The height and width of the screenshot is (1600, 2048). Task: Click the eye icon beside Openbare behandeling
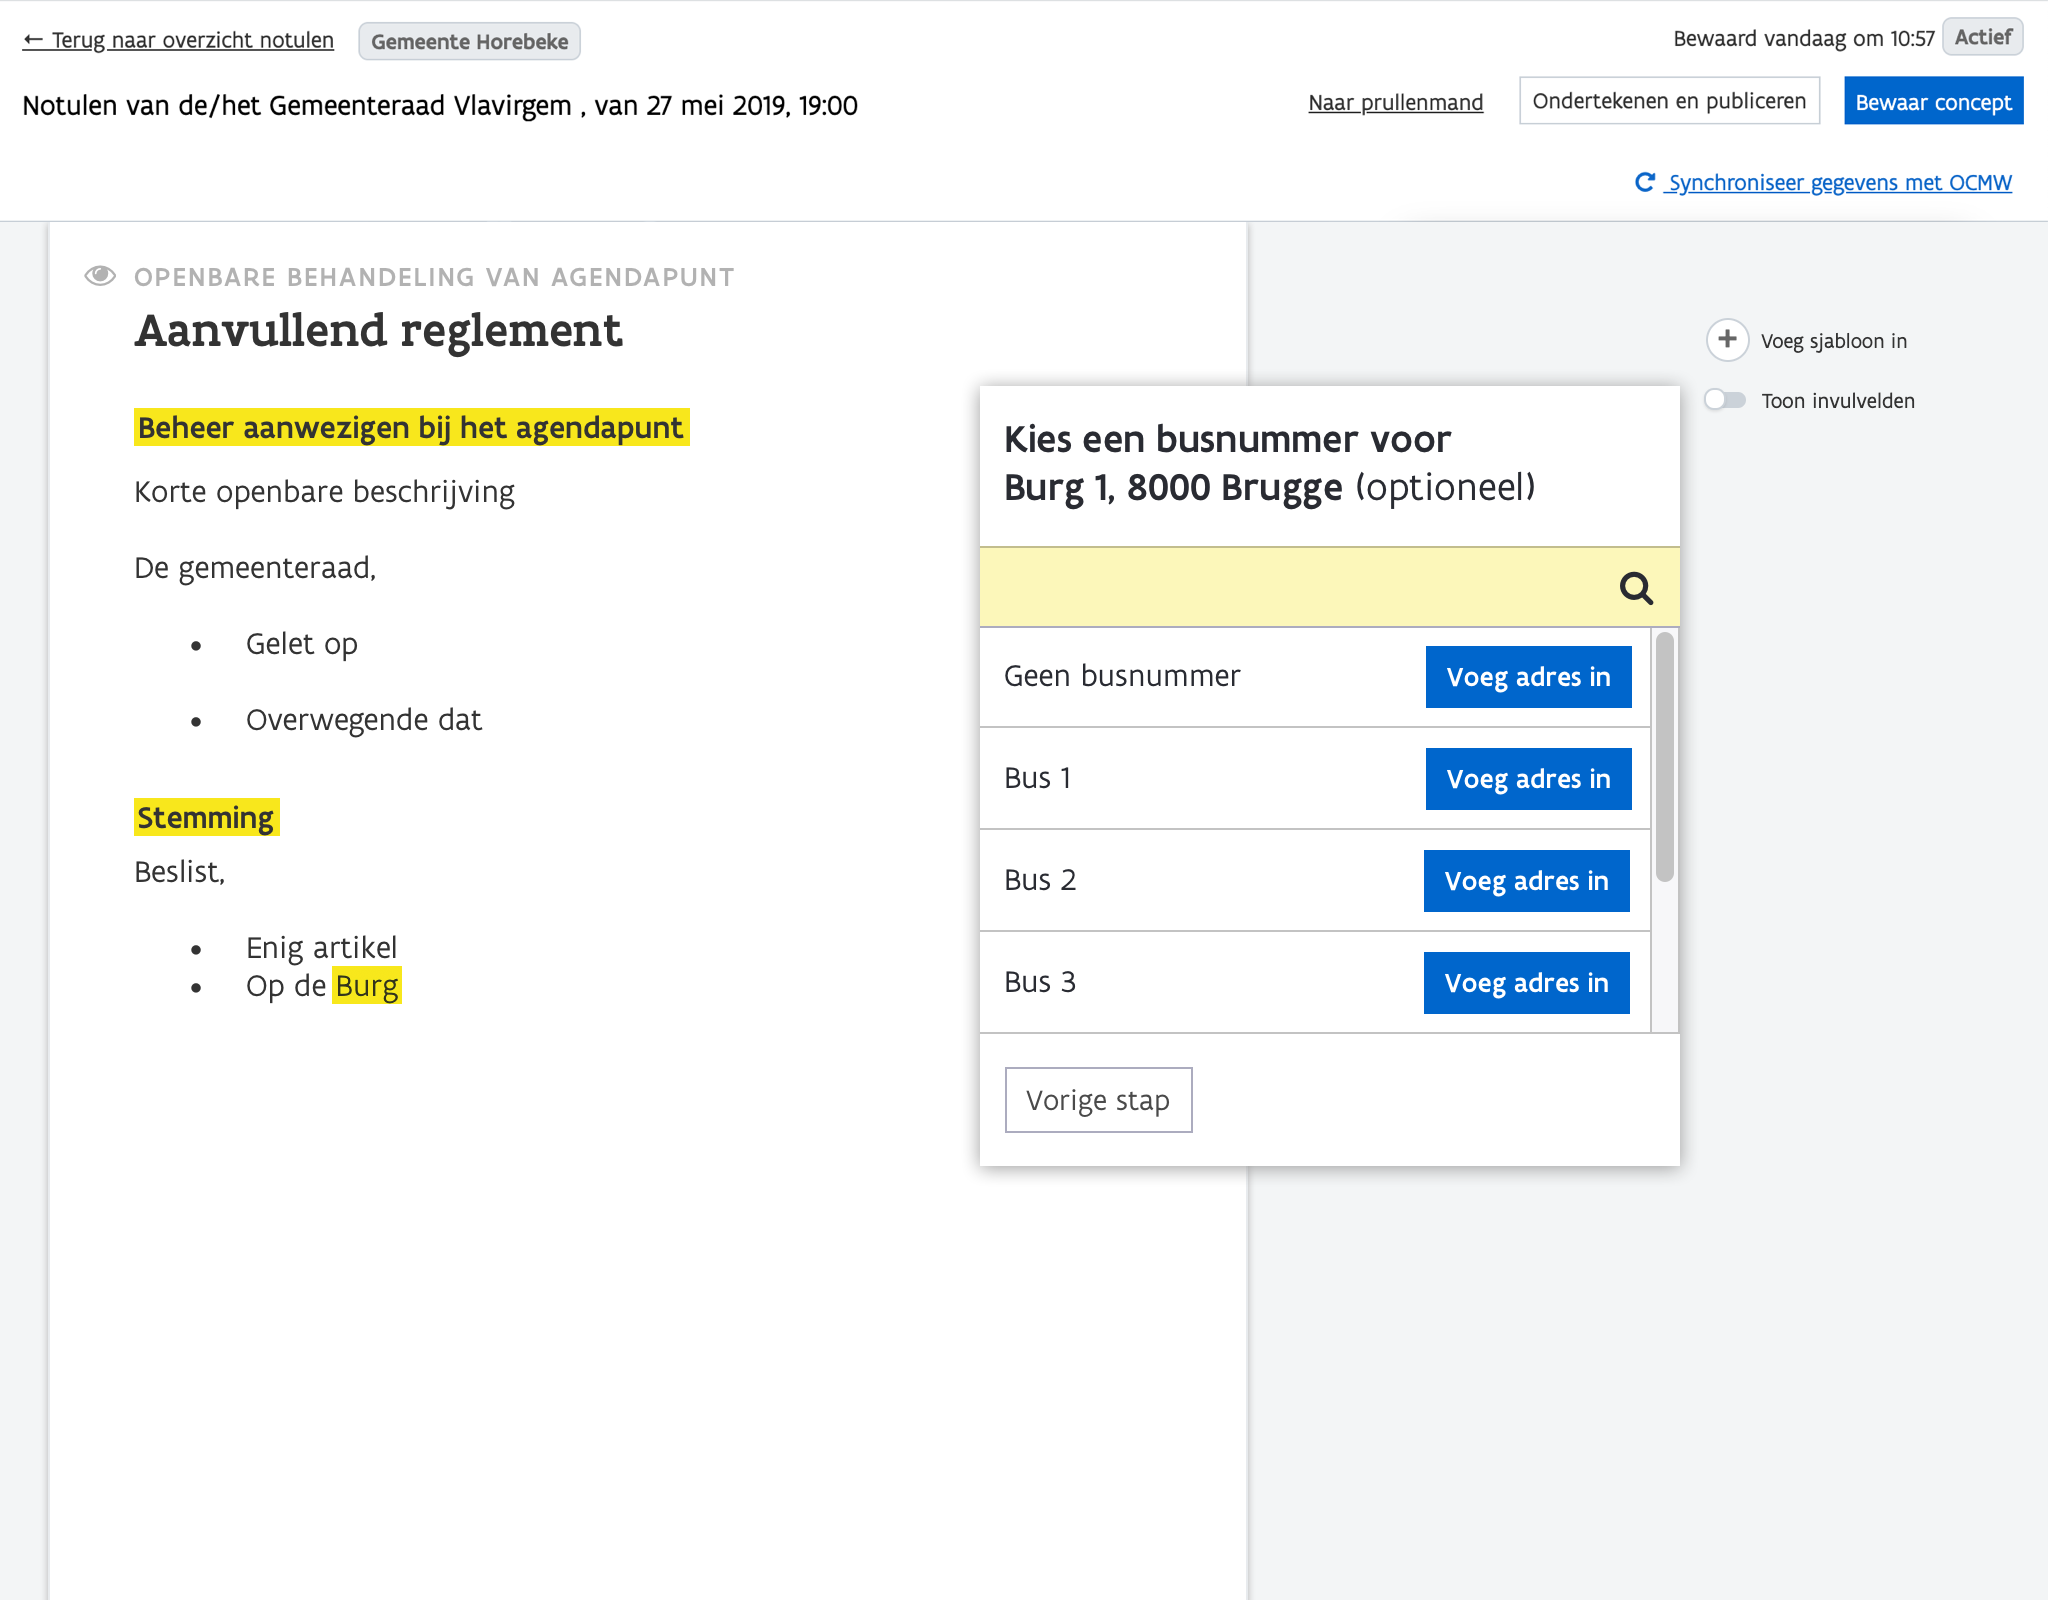(100, 276)
